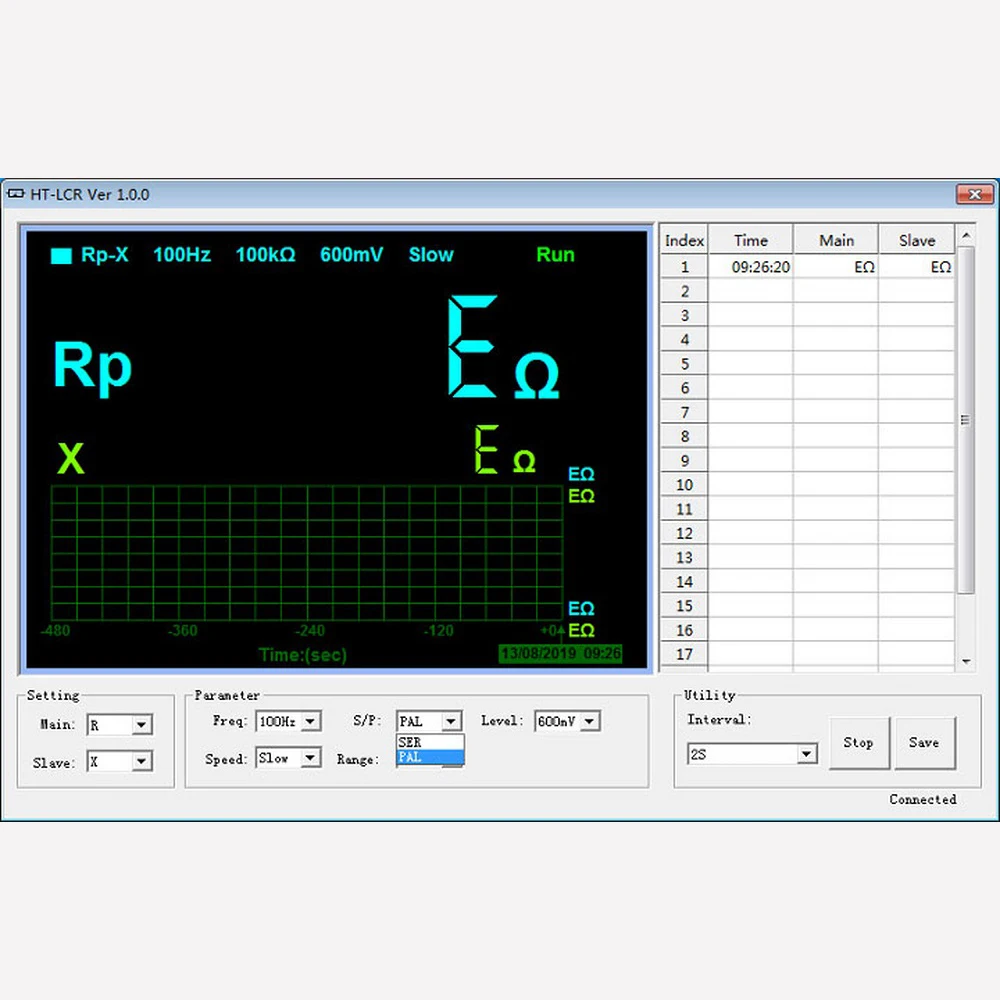This screenshot has height=1000, width=1000.
Task: Click the 100Hz readout on display
Action: [182, 254]
